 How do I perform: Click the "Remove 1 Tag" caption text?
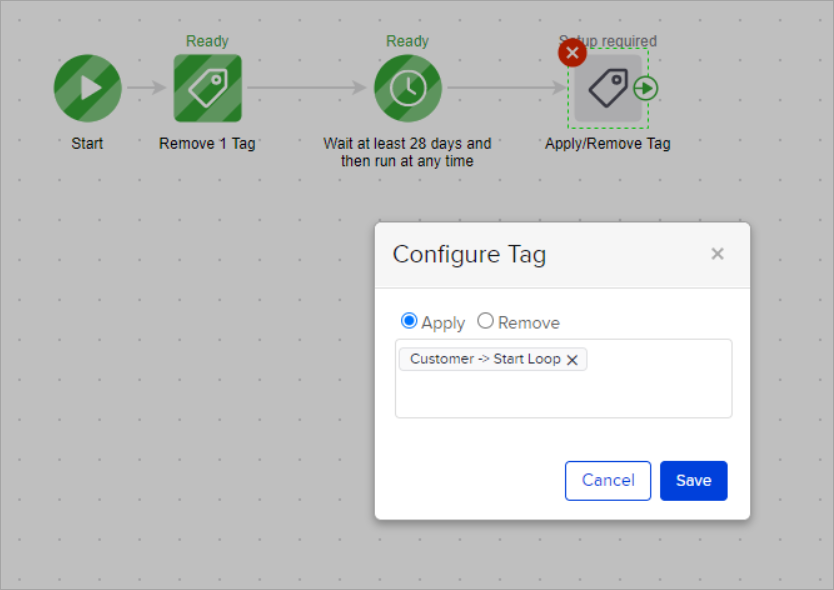[x=207, y=143]
